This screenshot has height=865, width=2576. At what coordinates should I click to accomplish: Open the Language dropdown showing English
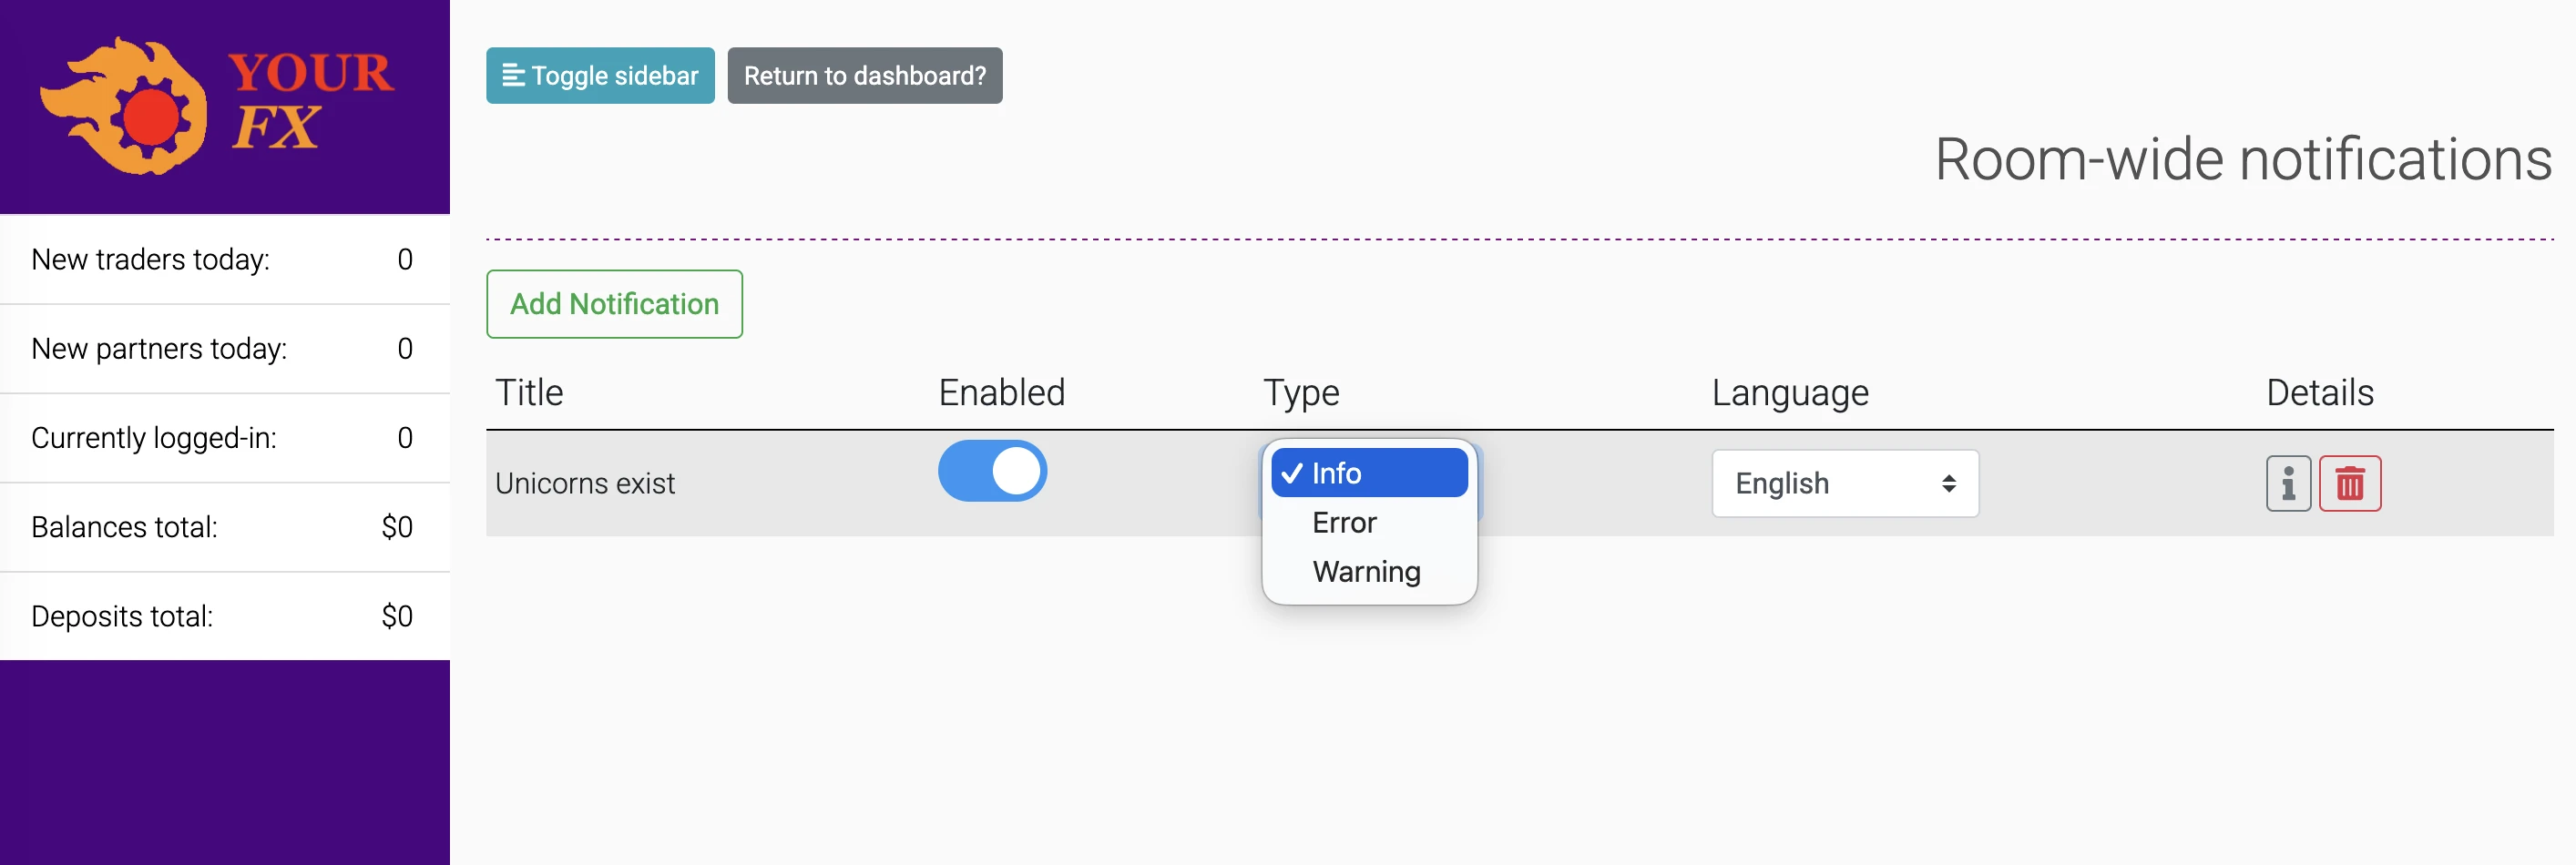click(1845, 483)
